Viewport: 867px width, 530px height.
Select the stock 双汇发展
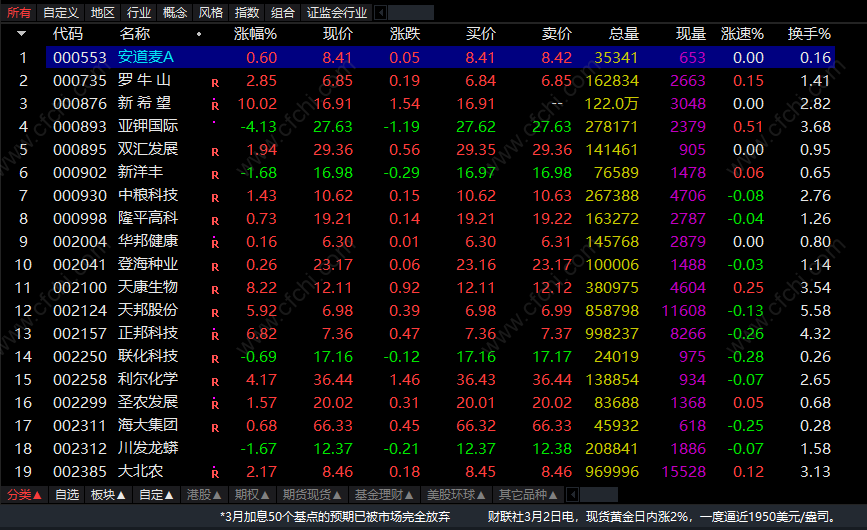point(148,149)
